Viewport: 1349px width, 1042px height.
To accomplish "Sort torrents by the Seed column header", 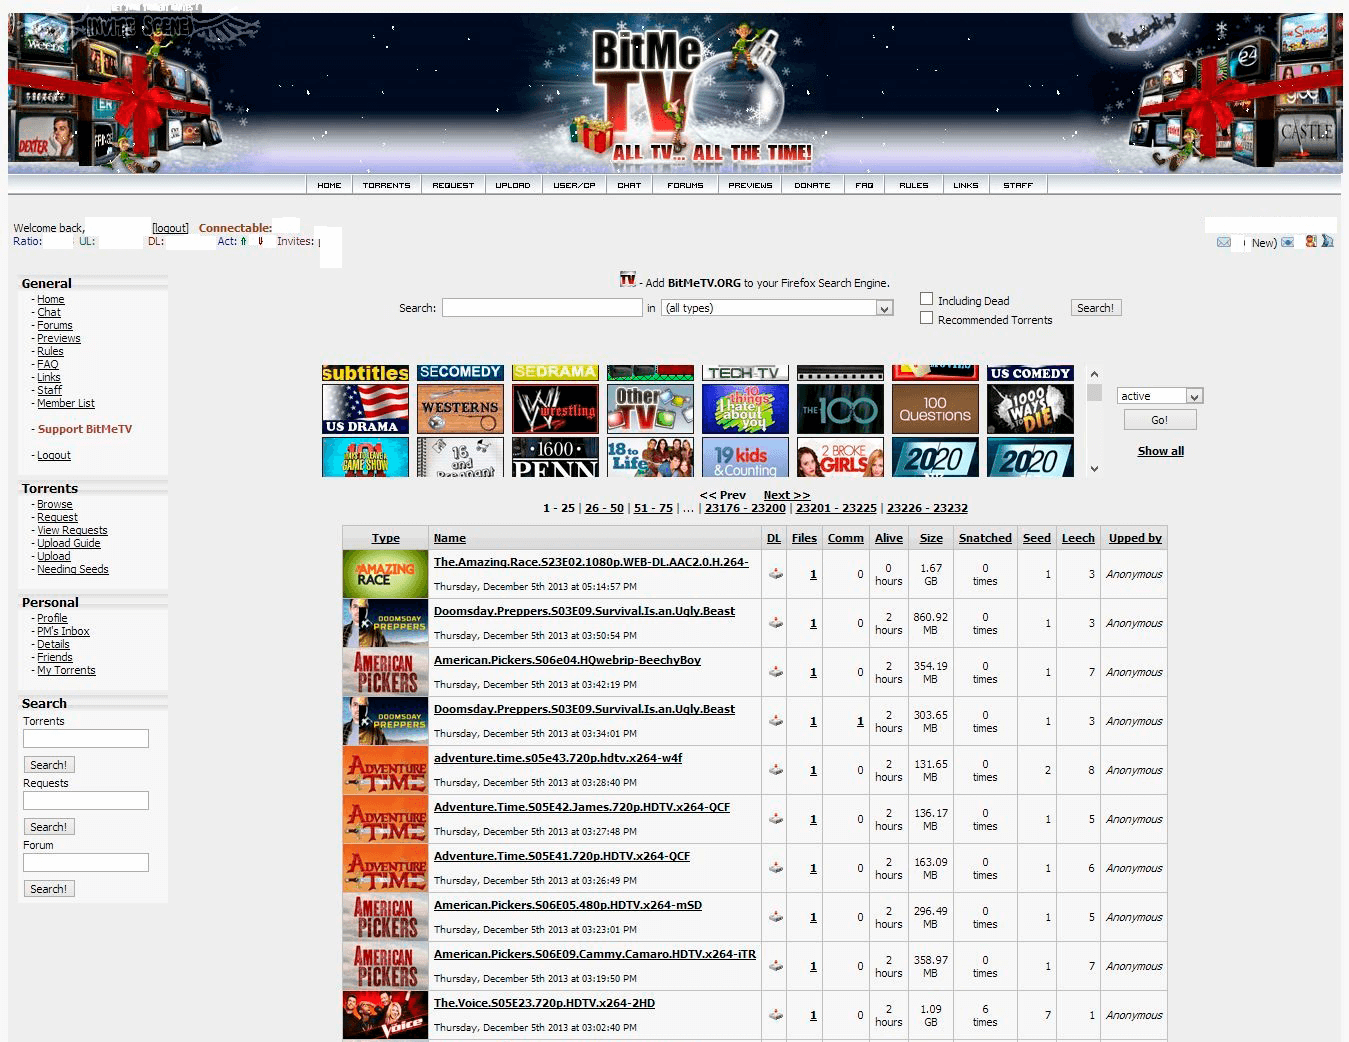I will coord(1037,538).
